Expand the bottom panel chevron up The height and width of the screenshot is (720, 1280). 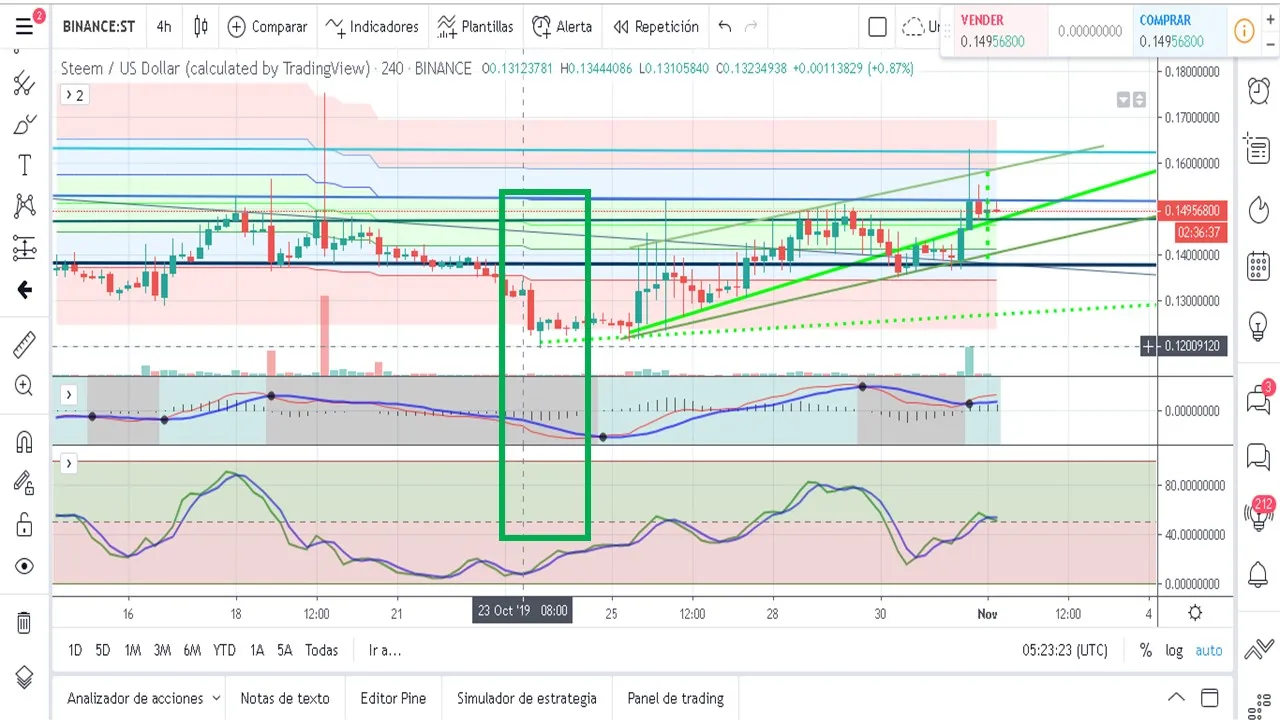pyautogui.click(x=1177, y=698)
